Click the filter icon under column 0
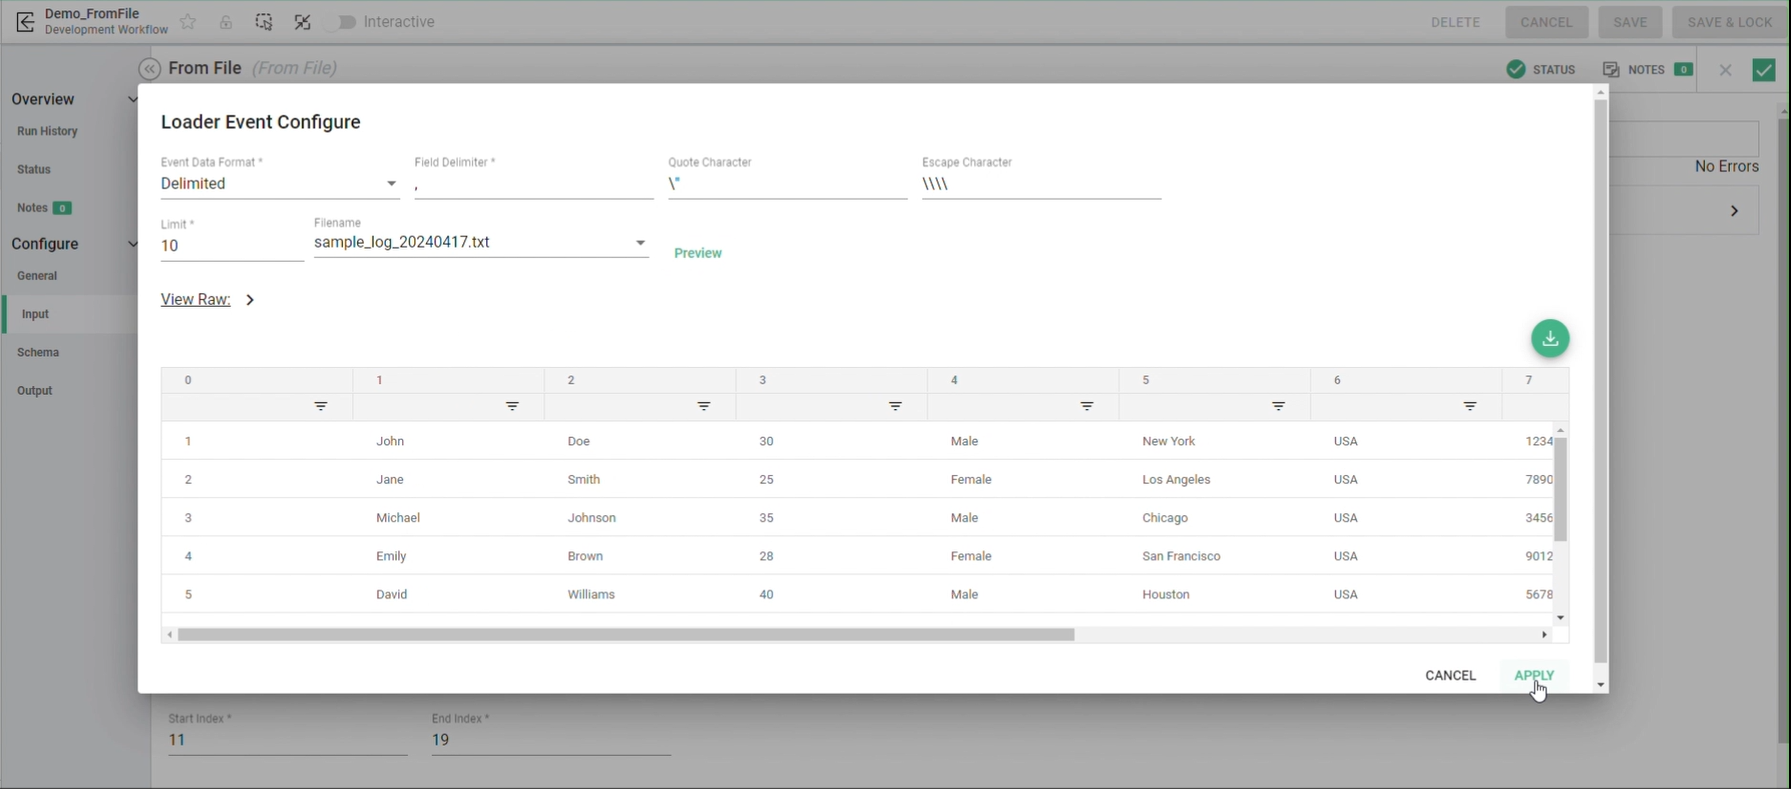This screenshot has height=789, width=1791. pos(320,406)
